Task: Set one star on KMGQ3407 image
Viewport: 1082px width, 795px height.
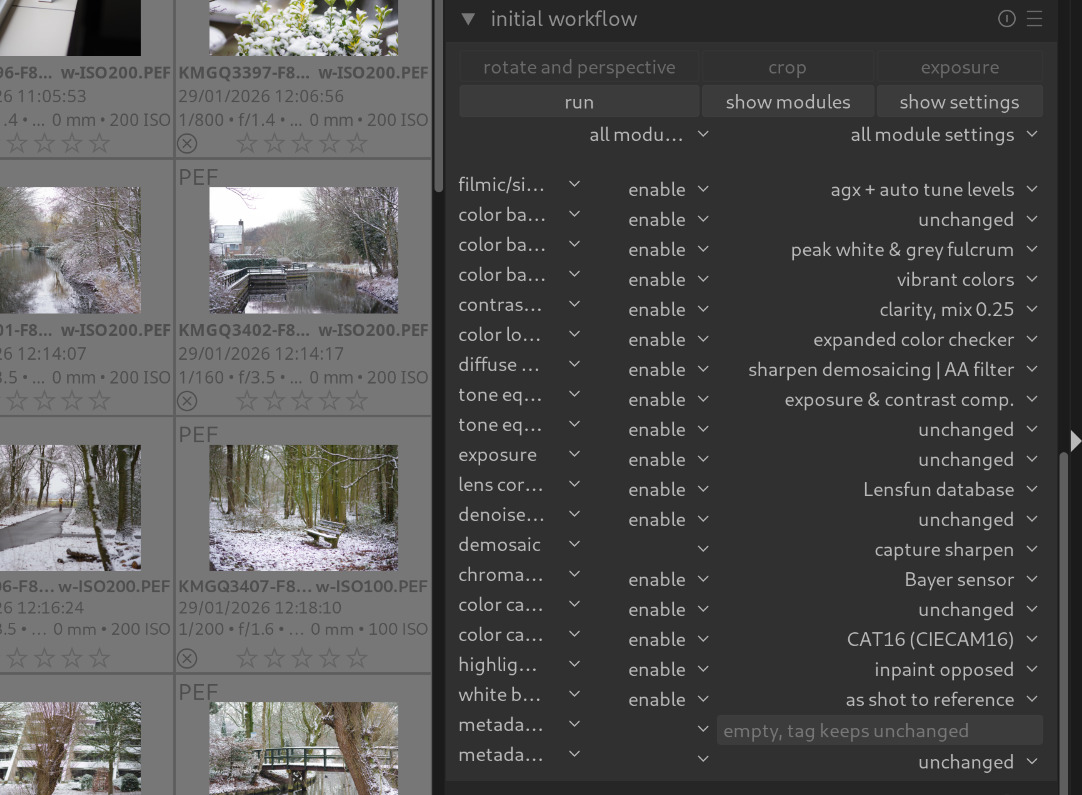Action: 245,658
